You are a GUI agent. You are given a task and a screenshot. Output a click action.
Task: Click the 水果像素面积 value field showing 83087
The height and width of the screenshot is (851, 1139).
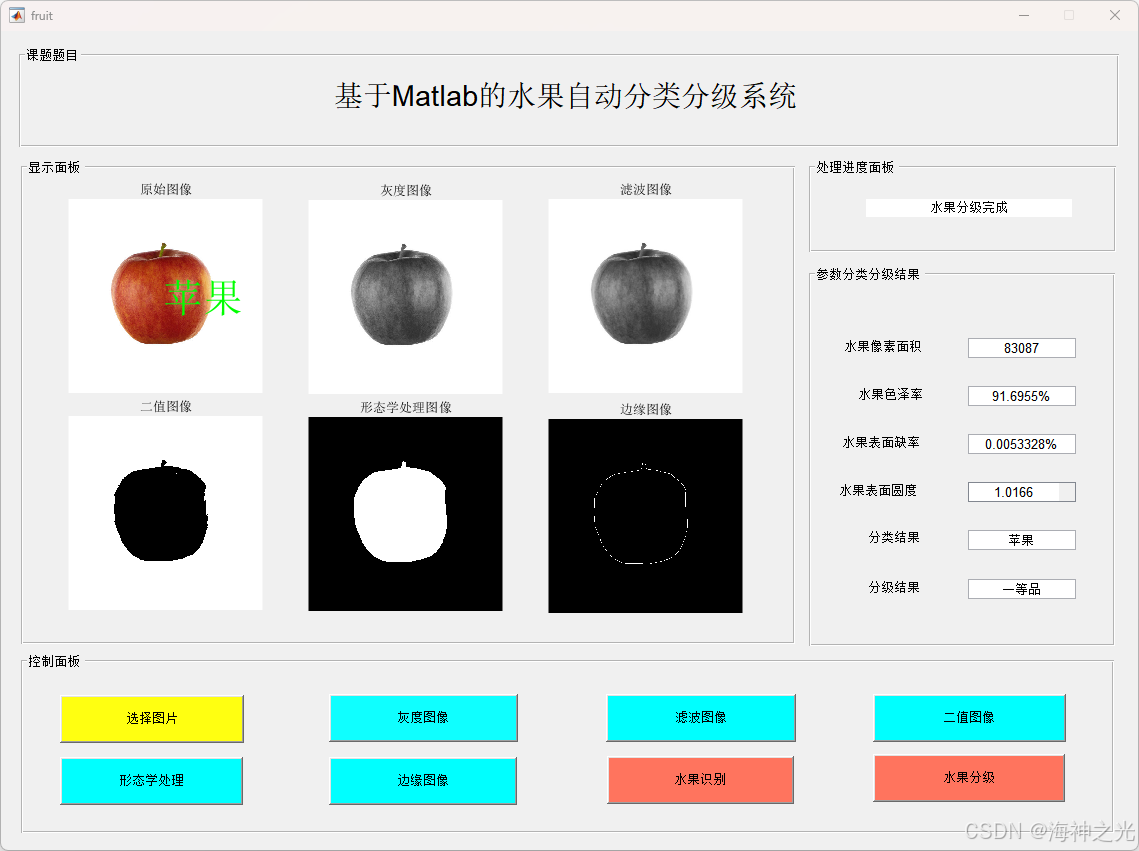click(x=1021, y=347)
